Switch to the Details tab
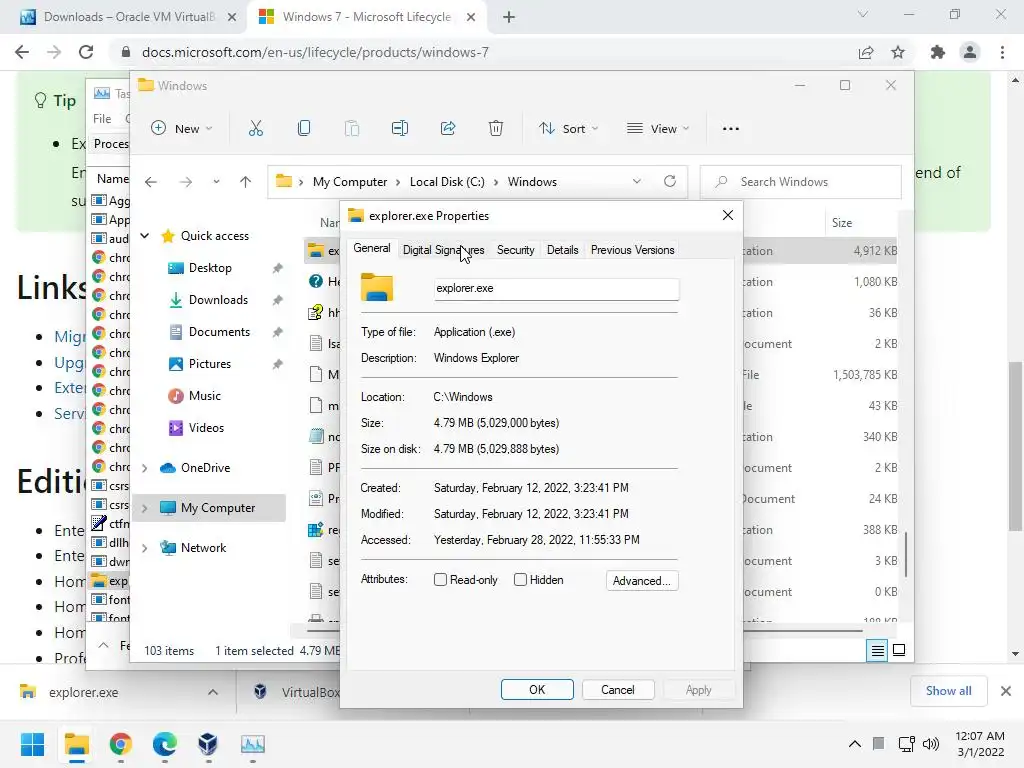 click(562, 250)
